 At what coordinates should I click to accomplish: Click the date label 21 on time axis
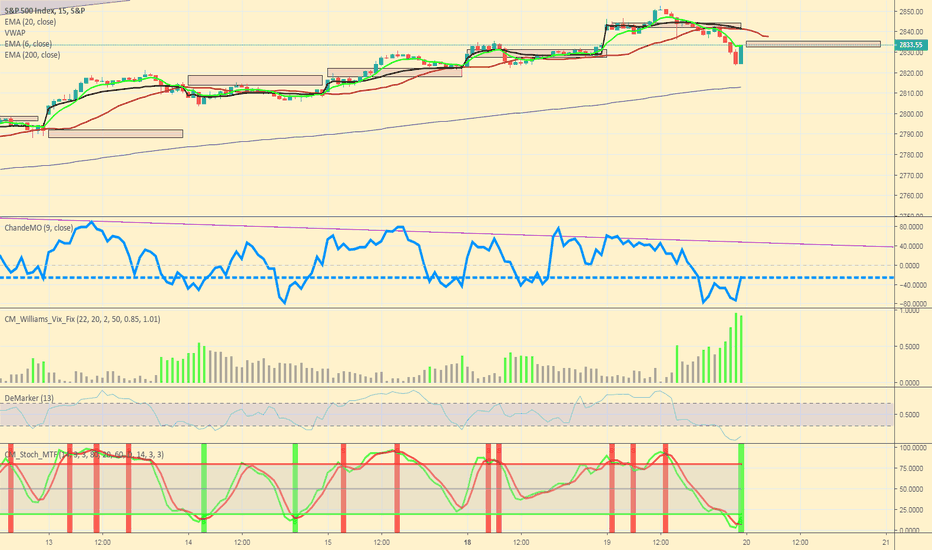[x=886, y=542]
